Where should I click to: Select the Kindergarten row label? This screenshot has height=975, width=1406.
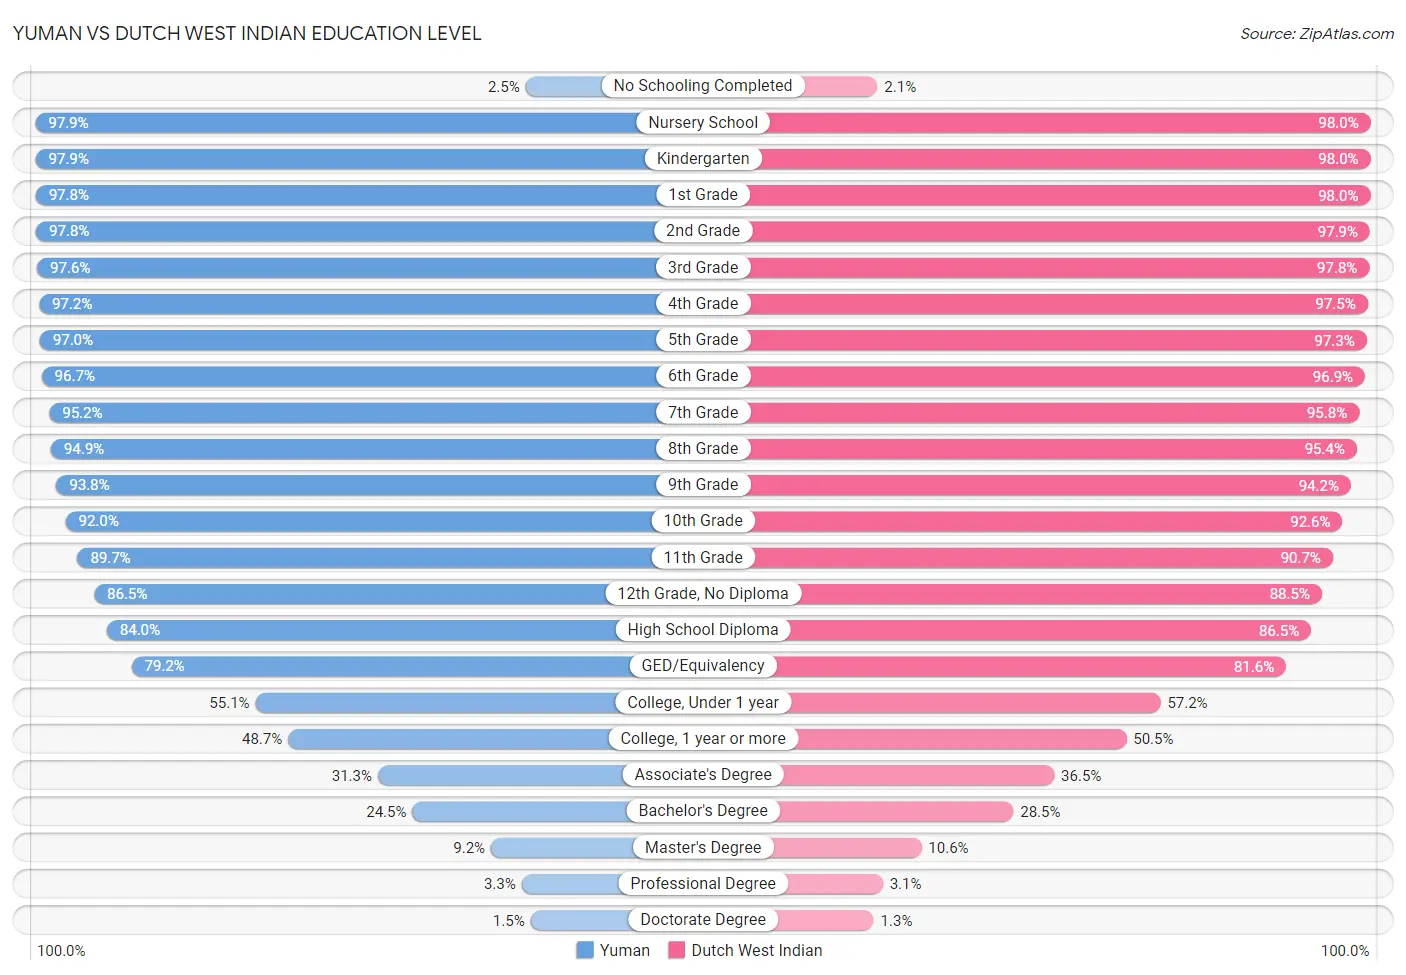703,158
